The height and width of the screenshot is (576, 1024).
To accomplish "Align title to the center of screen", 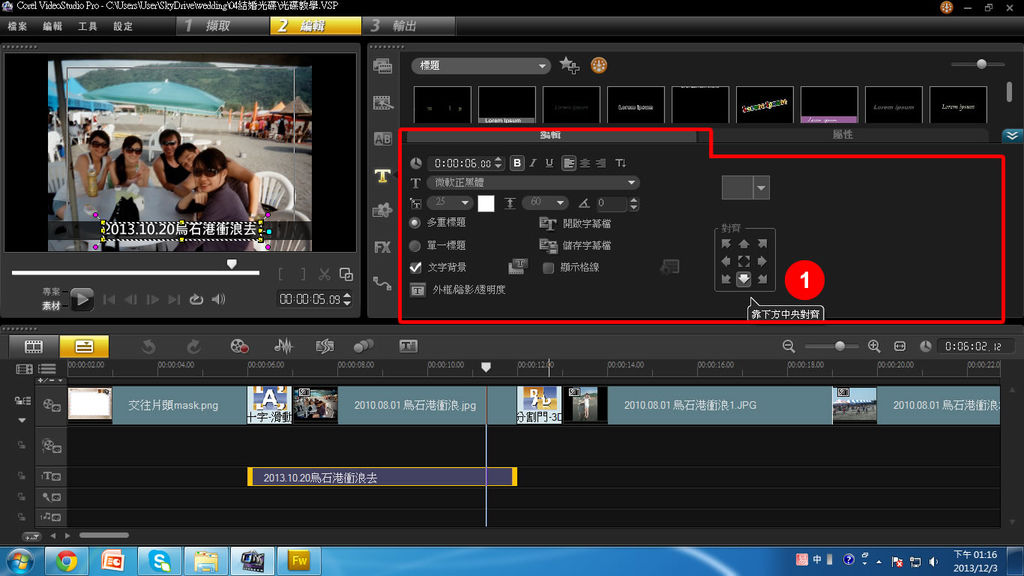I will [744, 261].
